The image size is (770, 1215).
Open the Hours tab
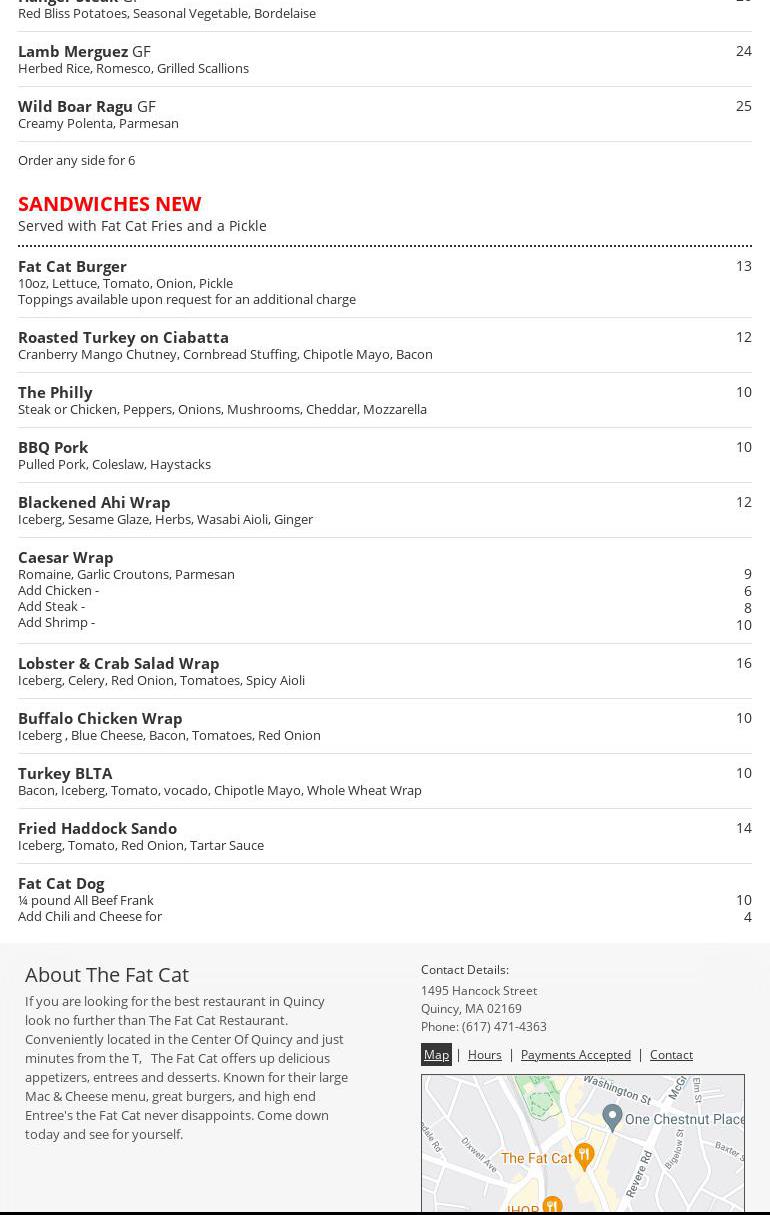pos(484,1055)
